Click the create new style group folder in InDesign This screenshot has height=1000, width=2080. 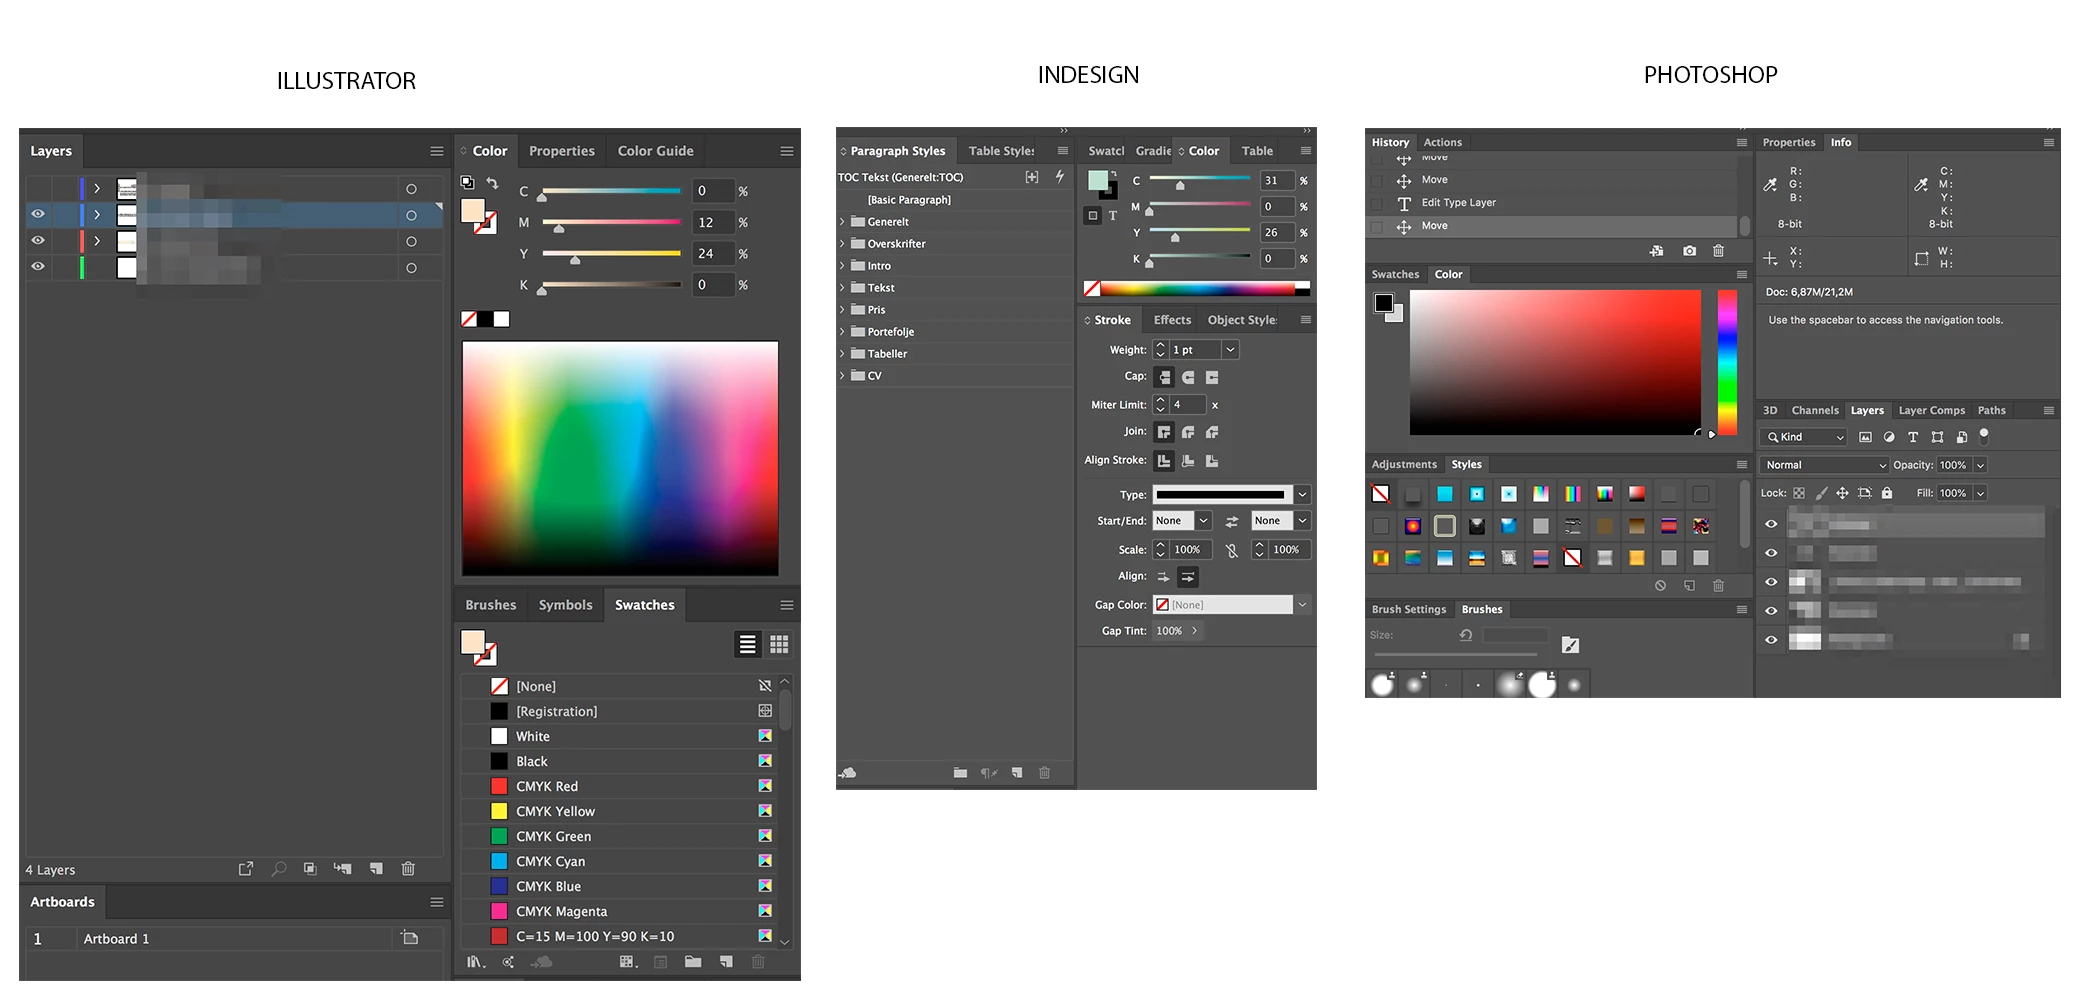(960, 773)
